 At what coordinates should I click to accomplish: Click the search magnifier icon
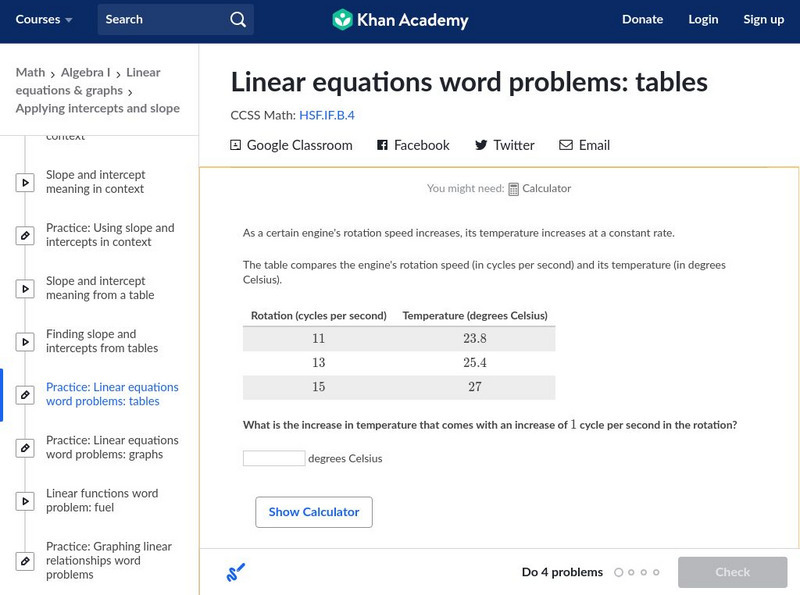[x=237, y=19]
